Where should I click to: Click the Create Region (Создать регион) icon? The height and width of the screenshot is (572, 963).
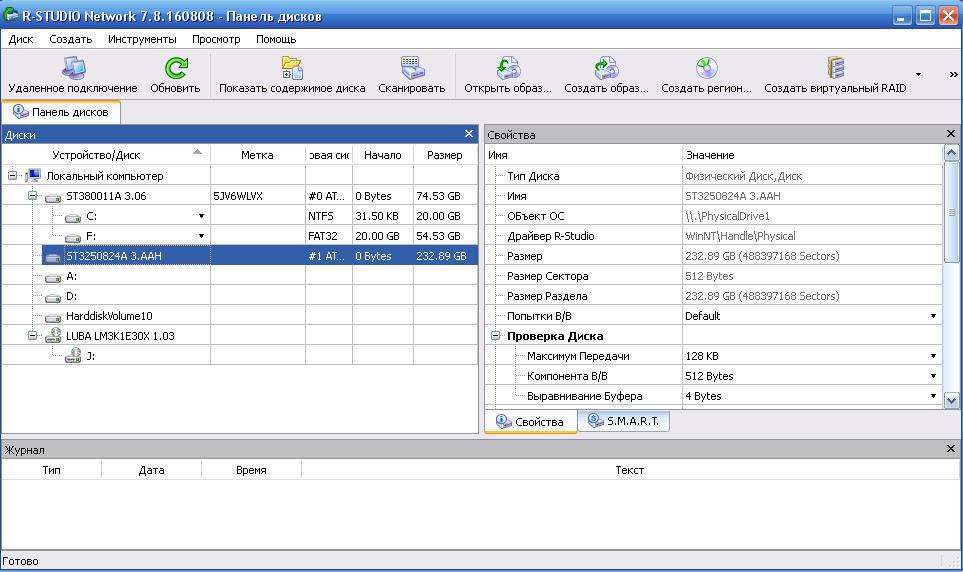pos(706,68)
